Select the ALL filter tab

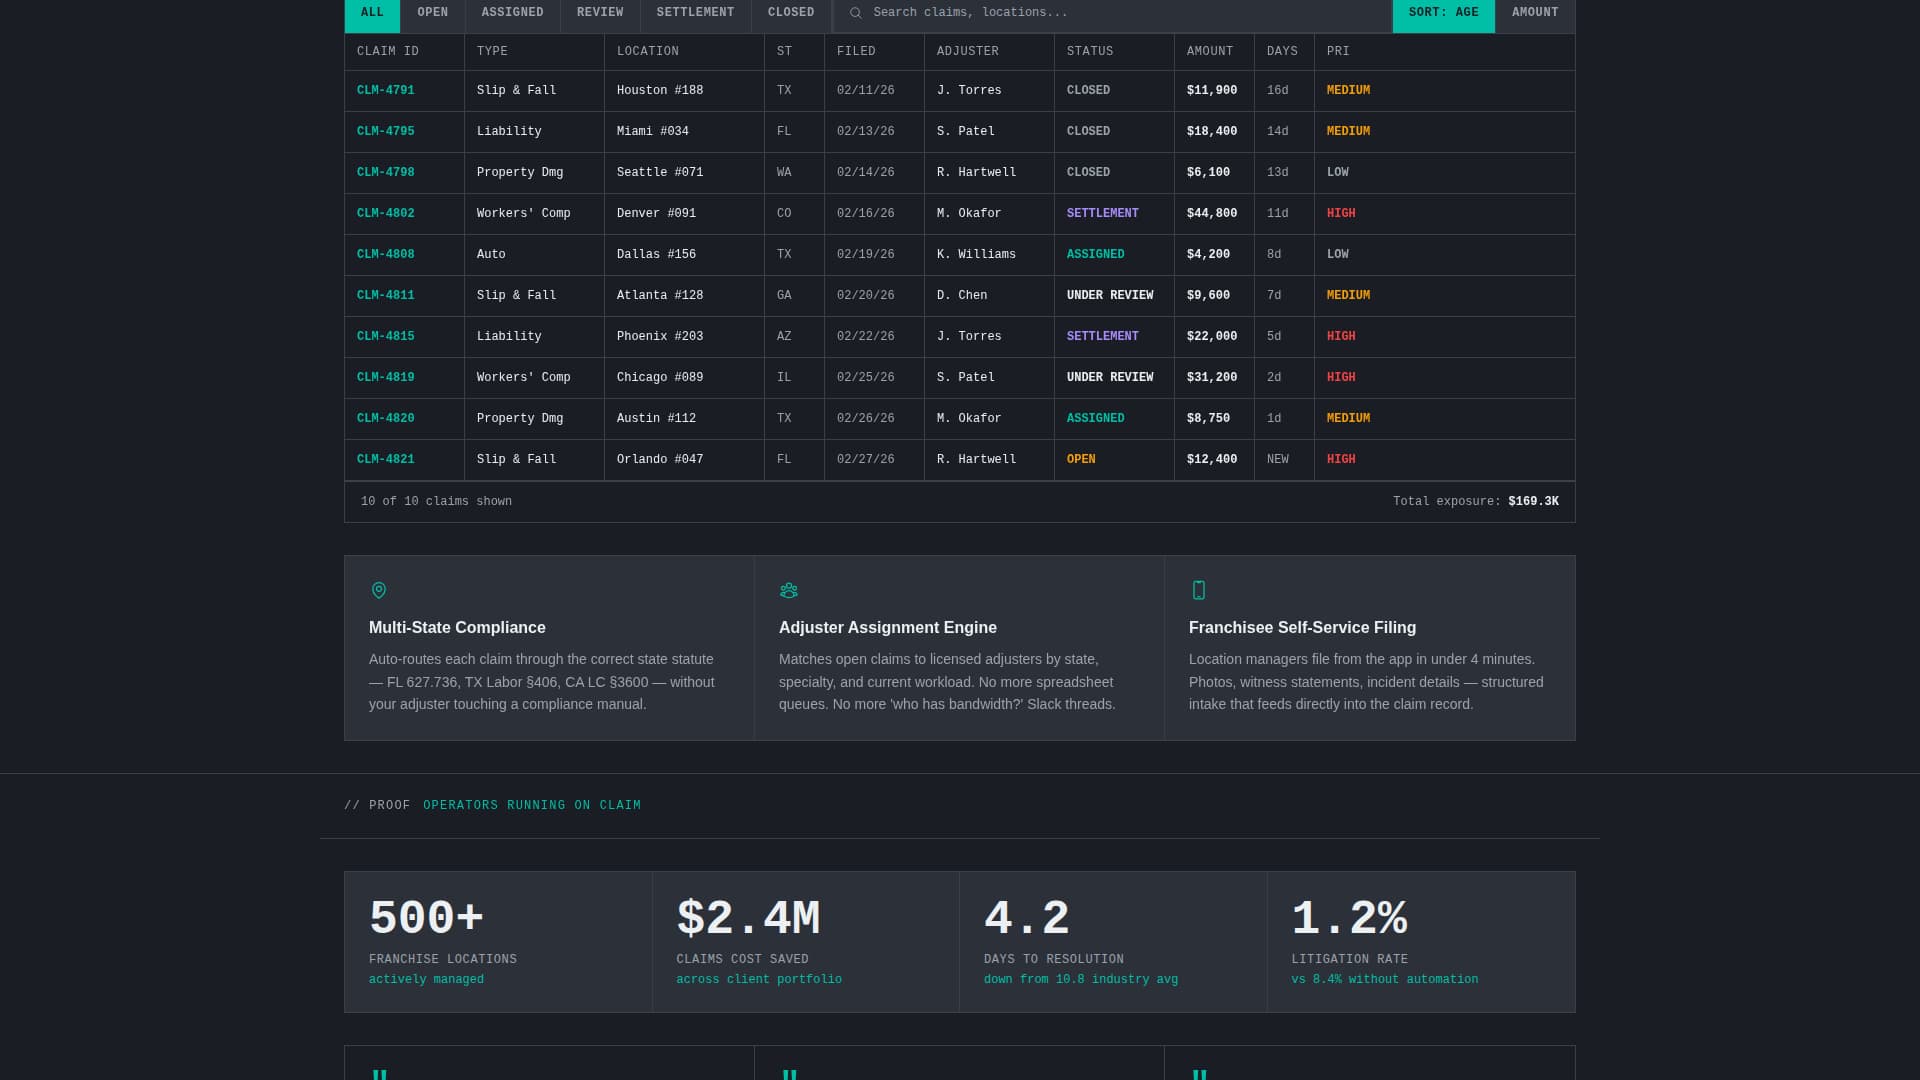tap(372, 13)
